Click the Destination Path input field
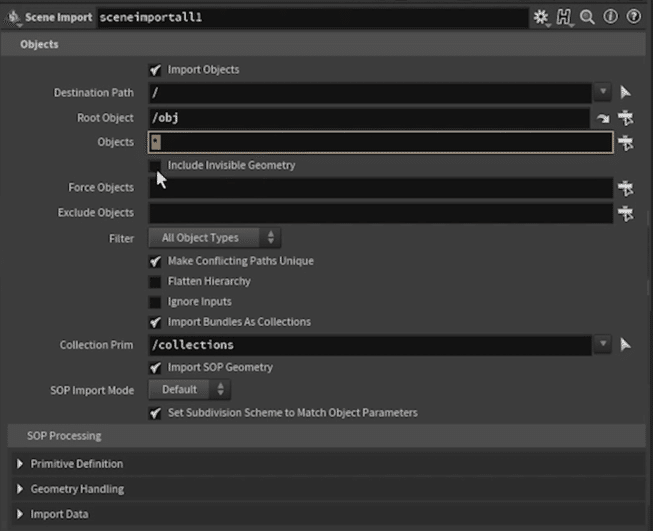This screenshot has width=653, height=531. (x=370, y=92)
